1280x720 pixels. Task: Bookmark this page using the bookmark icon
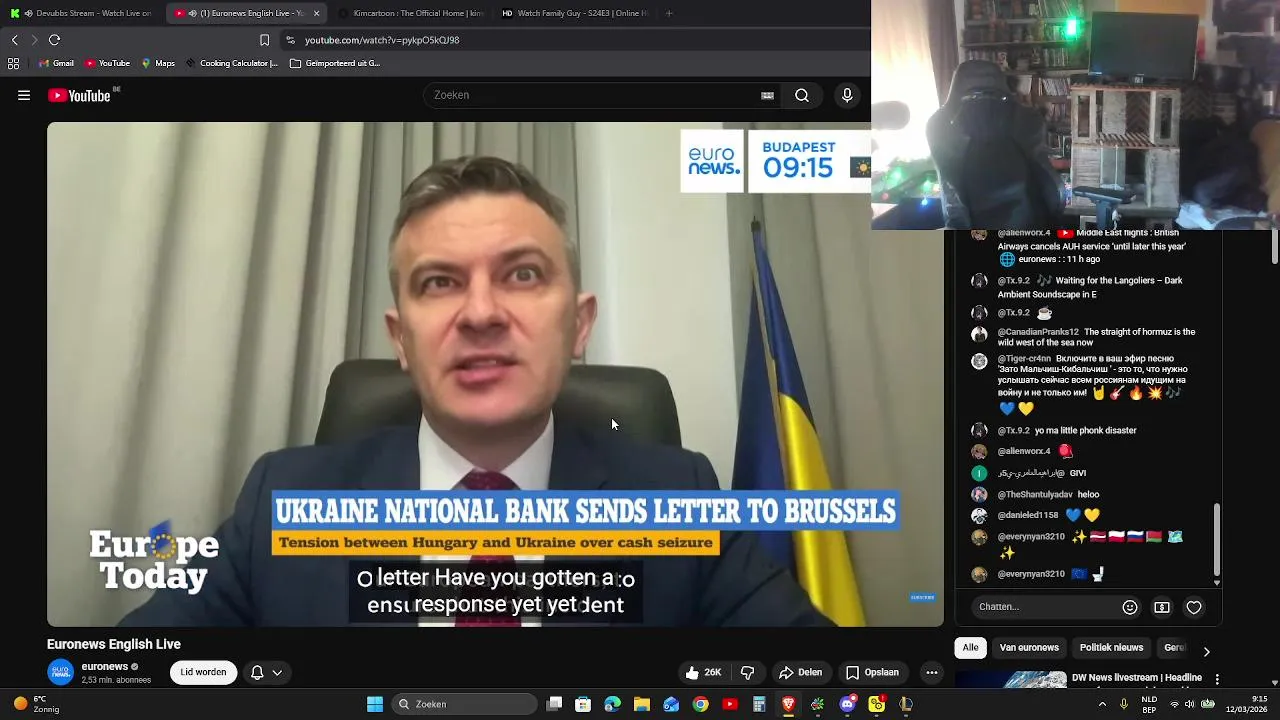[x=264, y=40]
